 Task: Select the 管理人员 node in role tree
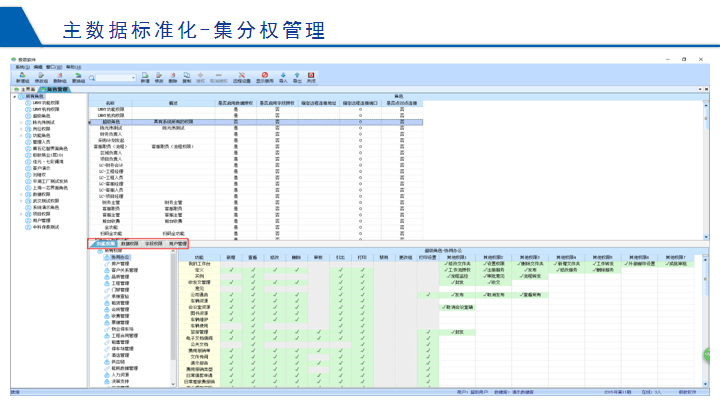coord(42,142)
